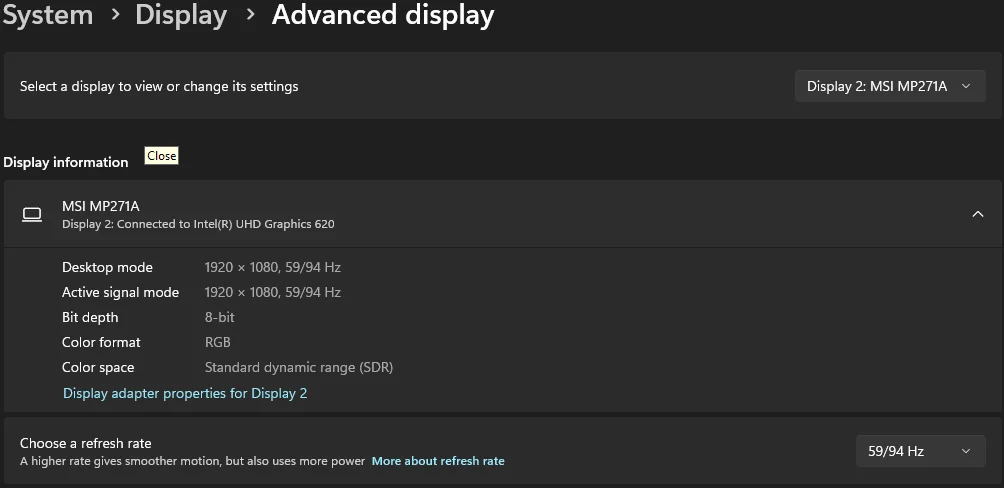Open the Display 2: MSI MP271A dropdown
This screenshot has height=488, width=1004.
point(890,86)
